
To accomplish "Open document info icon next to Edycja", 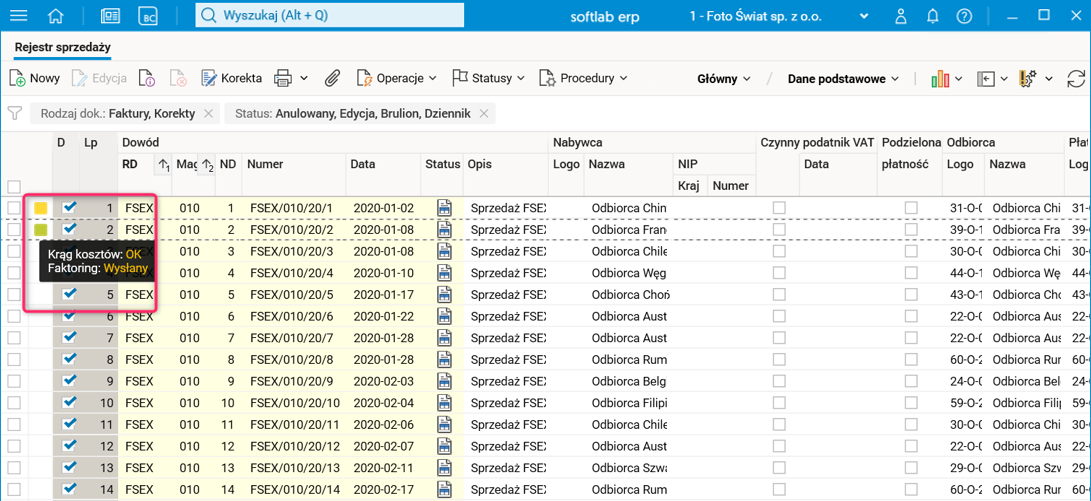I will point(145,78).
